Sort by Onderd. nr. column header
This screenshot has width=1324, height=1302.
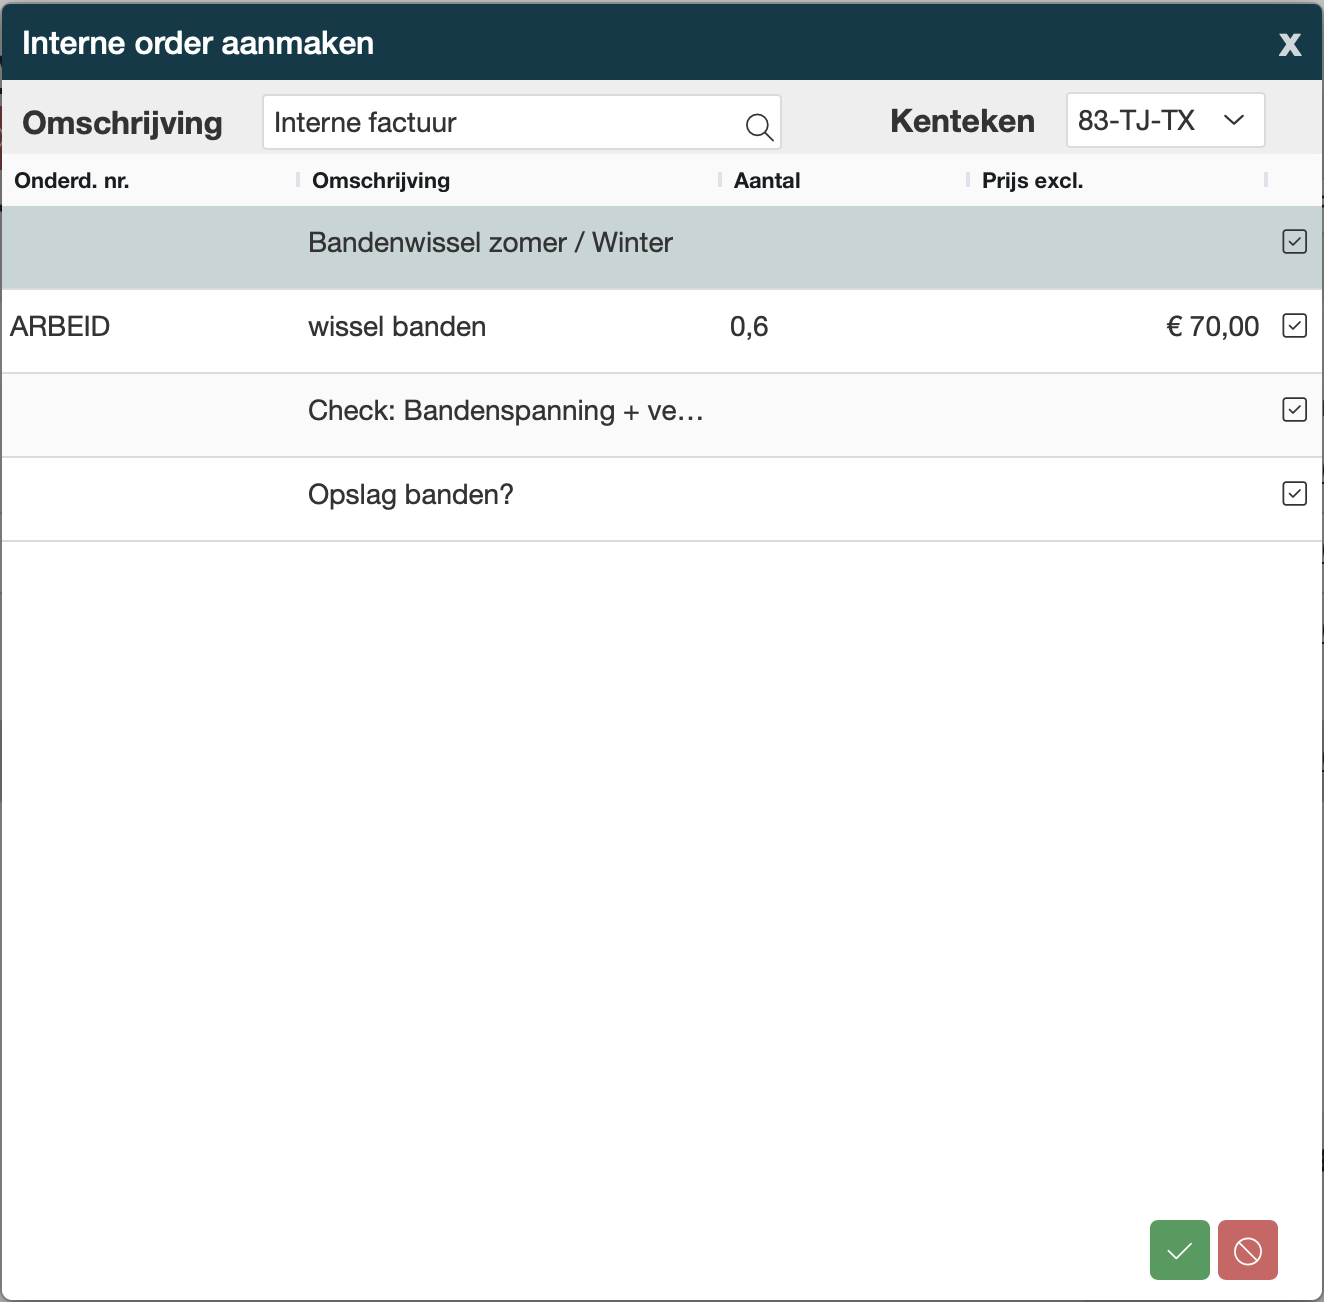tap(72, 181)
